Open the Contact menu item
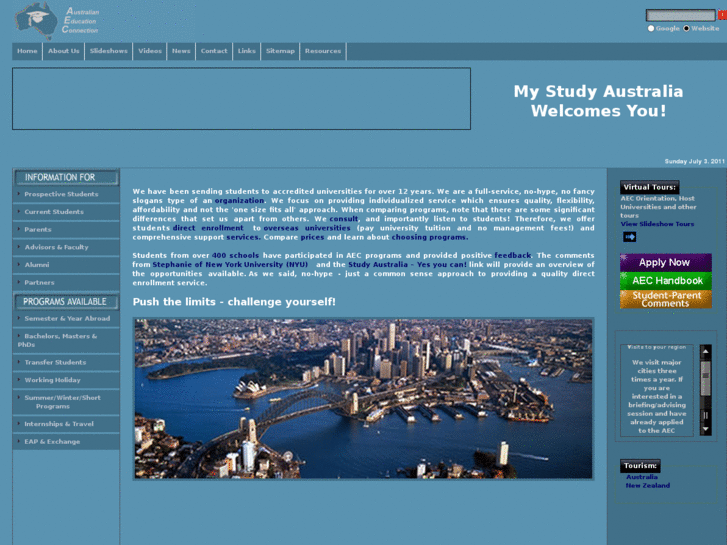Viewport: 727px width, 545px height. [x=214, y=51]
